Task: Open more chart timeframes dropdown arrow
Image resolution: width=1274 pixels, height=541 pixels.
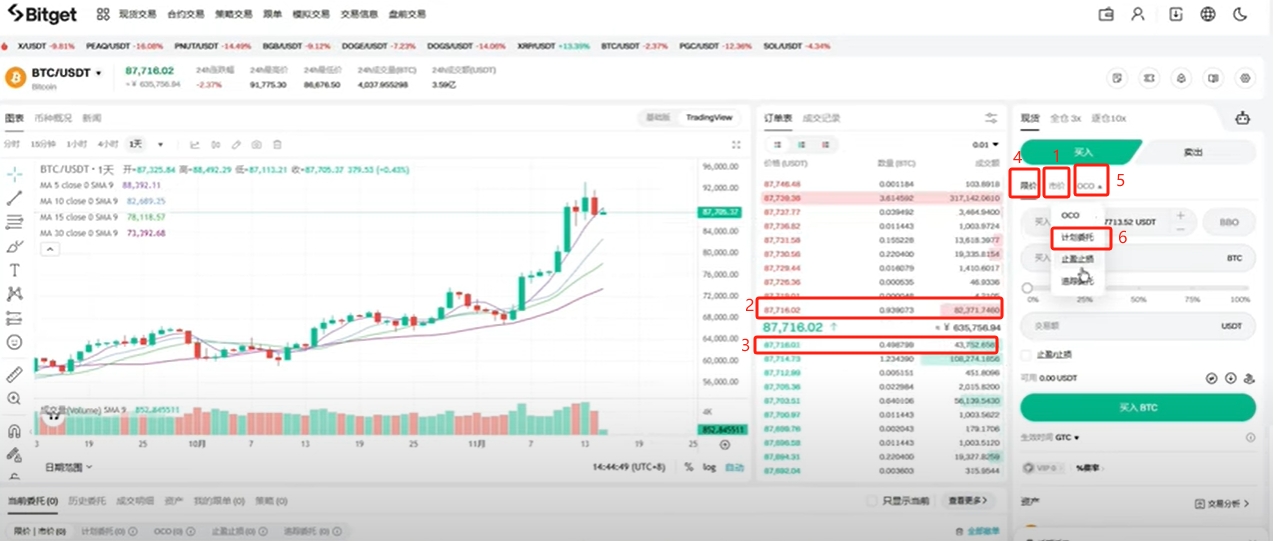Action: coord(160,144)
